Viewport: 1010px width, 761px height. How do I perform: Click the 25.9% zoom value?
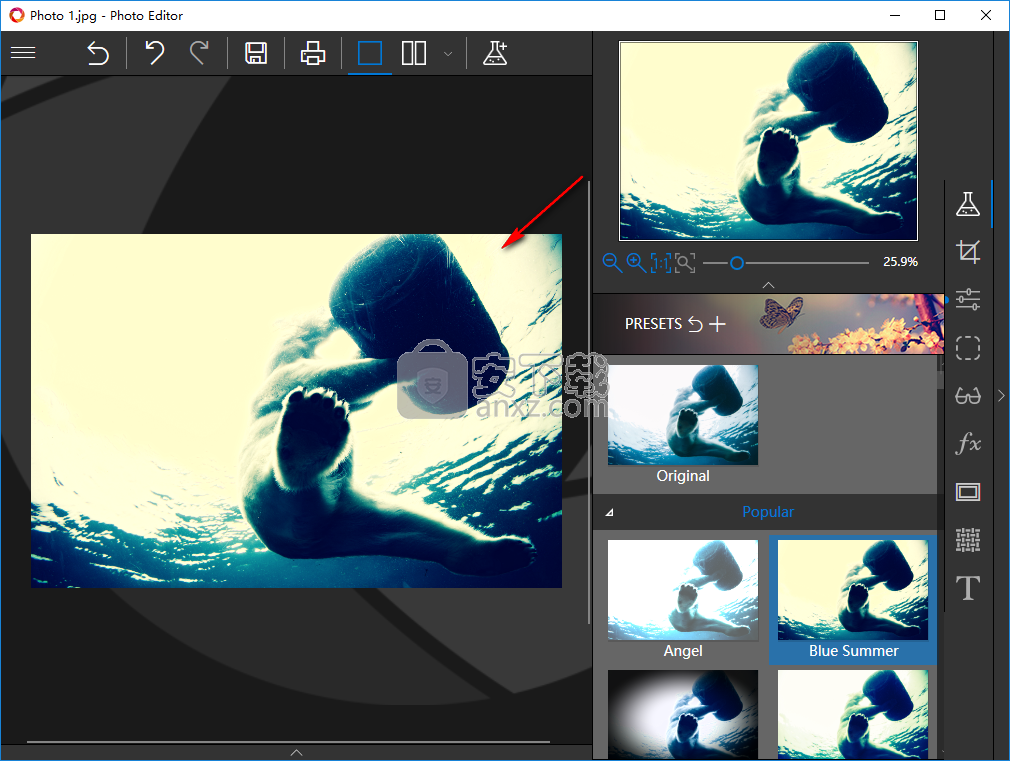click(x=900, y=262)
